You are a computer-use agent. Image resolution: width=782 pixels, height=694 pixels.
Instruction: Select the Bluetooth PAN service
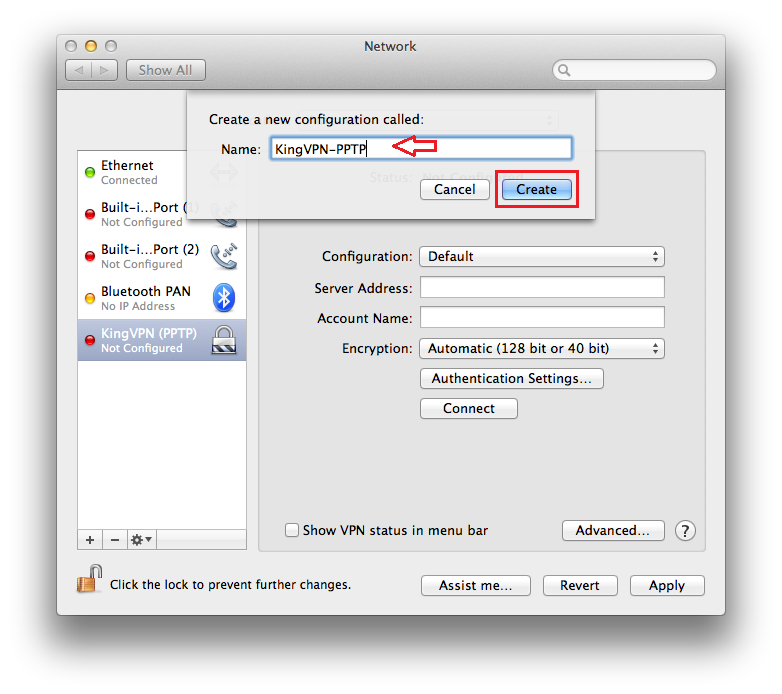(x=162, y=298)
